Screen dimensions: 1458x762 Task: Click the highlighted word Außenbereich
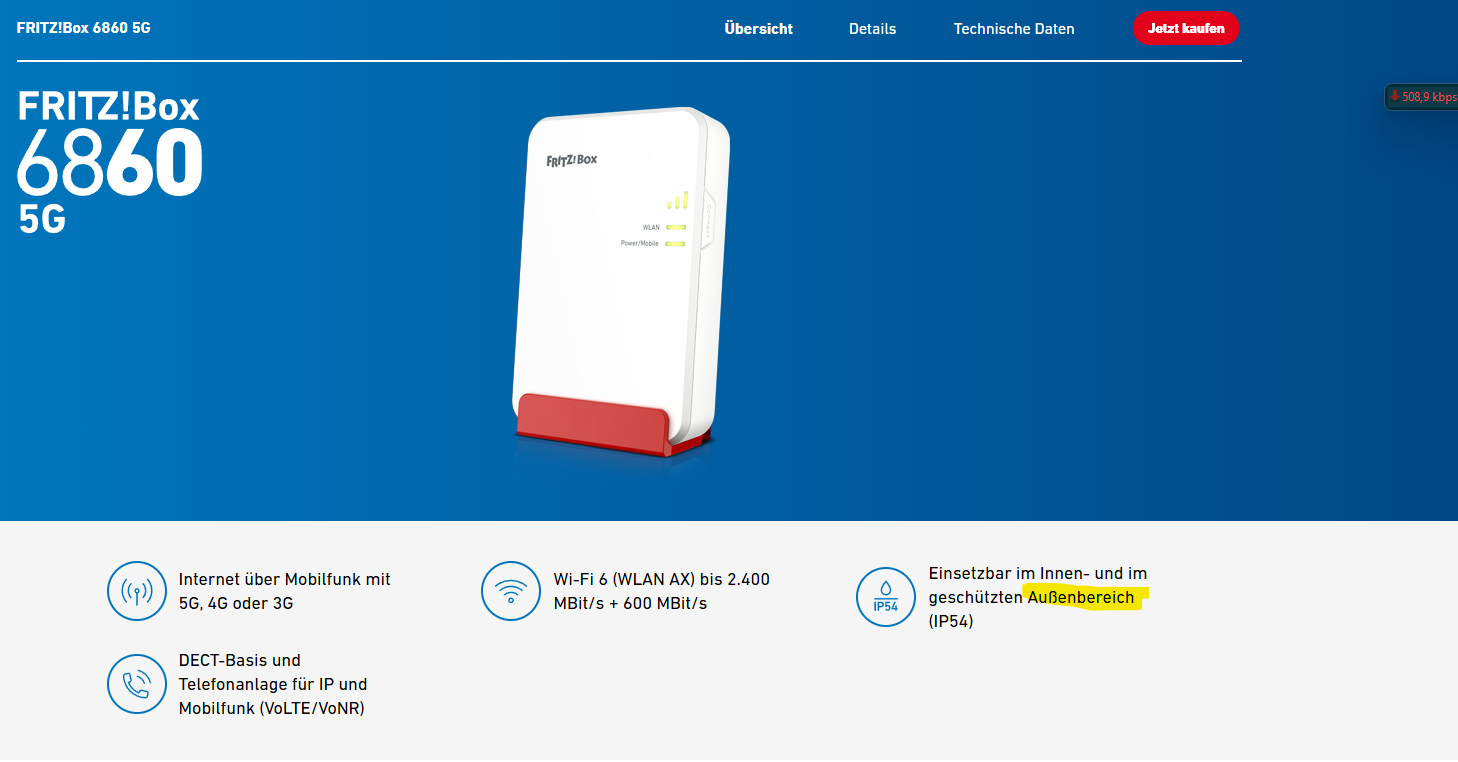click(1081, 597)
